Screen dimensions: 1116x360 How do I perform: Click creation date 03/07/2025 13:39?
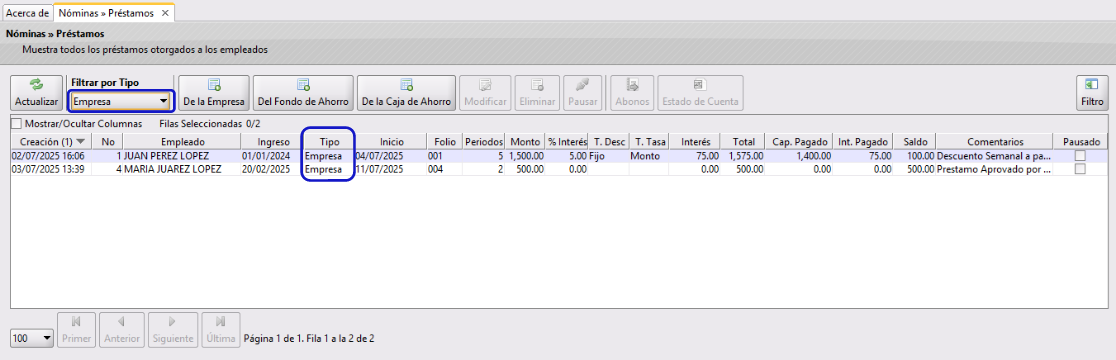52,169
